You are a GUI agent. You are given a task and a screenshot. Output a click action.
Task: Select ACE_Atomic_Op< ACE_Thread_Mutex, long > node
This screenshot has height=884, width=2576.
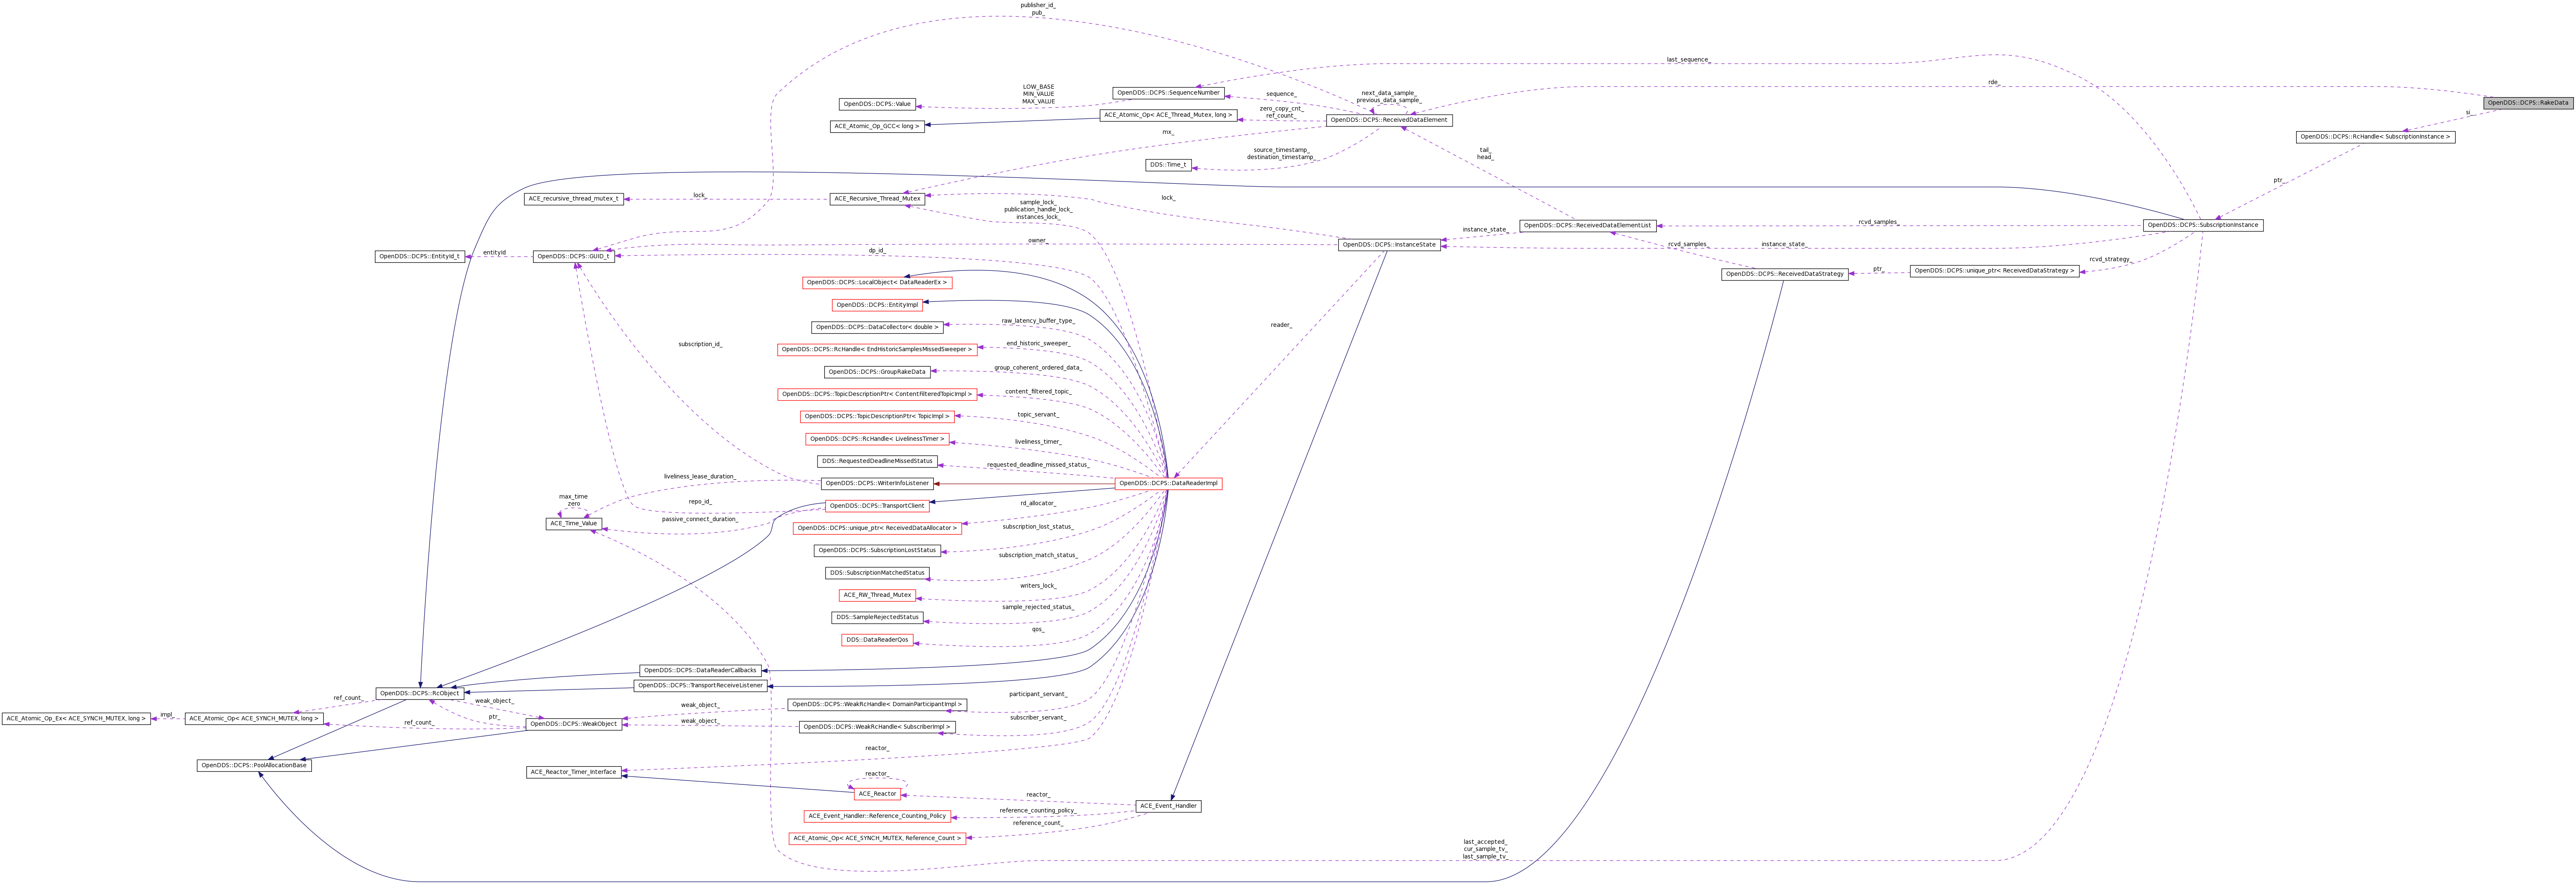(x=1168, y=115)
